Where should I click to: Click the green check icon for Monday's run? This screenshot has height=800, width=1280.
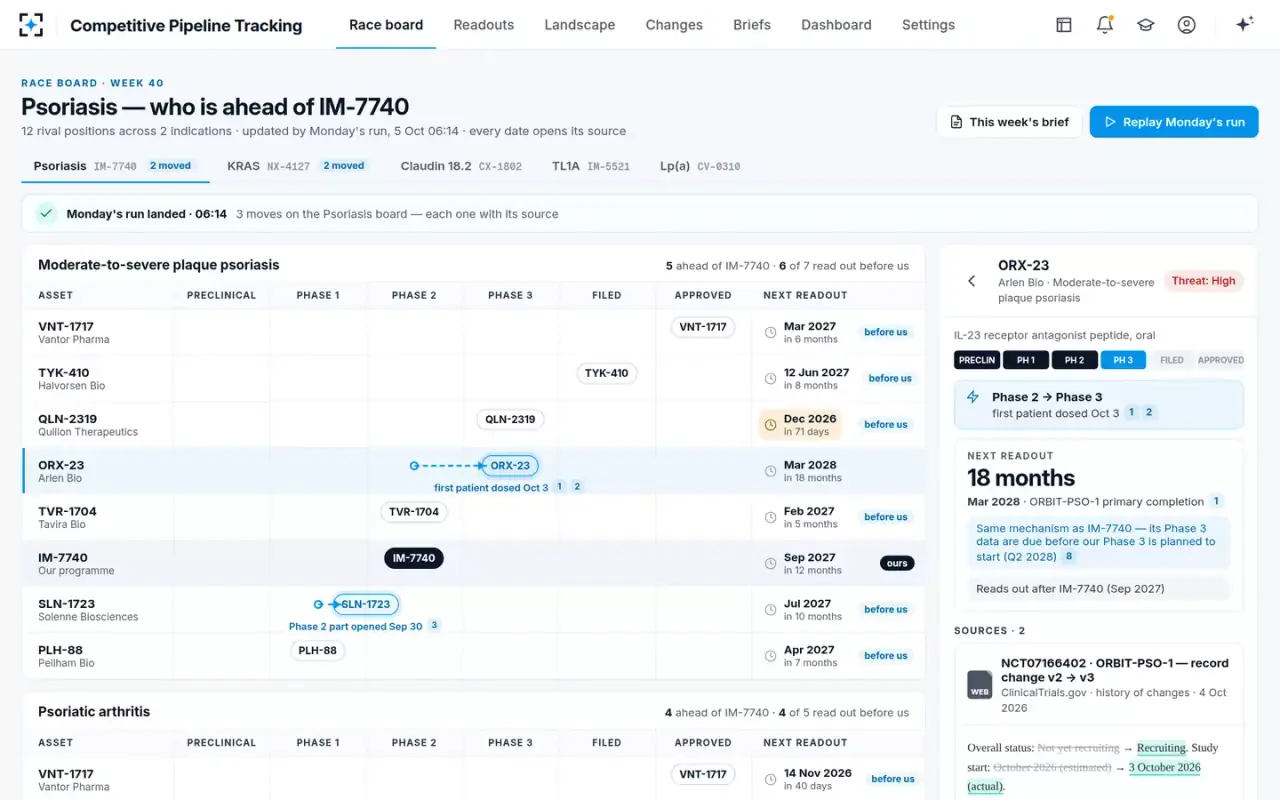point(46,214)
